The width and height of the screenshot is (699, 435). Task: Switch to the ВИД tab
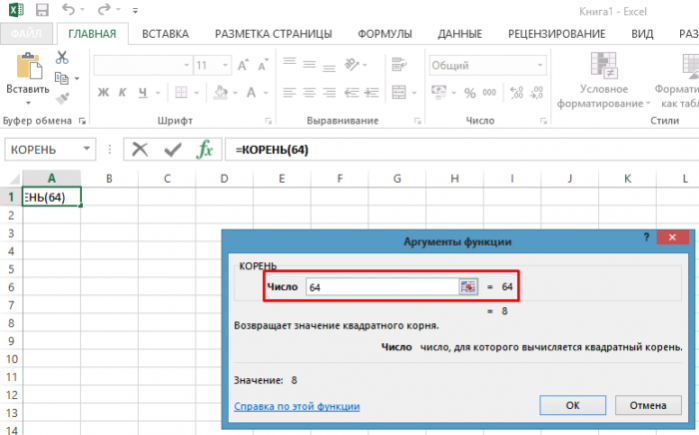(x=642, y=34)
